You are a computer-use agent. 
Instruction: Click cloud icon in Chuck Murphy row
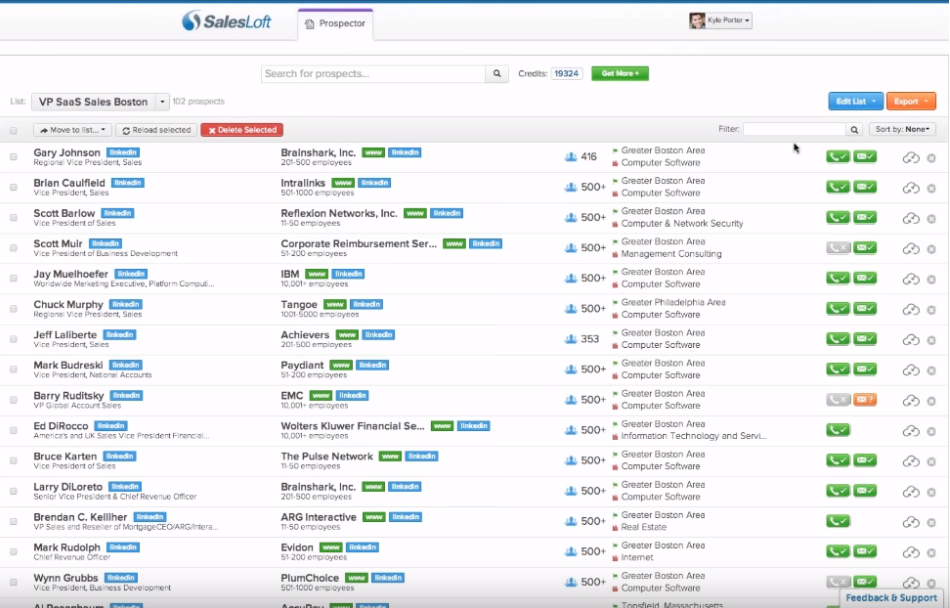click(911, 309)
